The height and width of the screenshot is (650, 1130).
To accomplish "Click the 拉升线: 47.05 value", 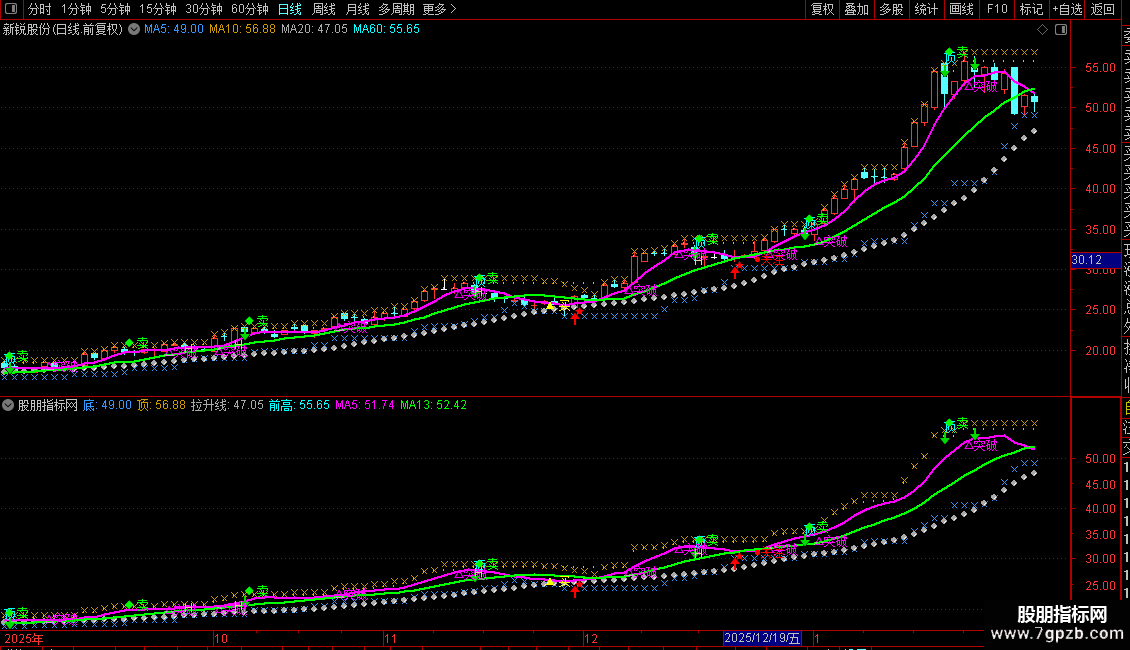I will click(227, 405).
